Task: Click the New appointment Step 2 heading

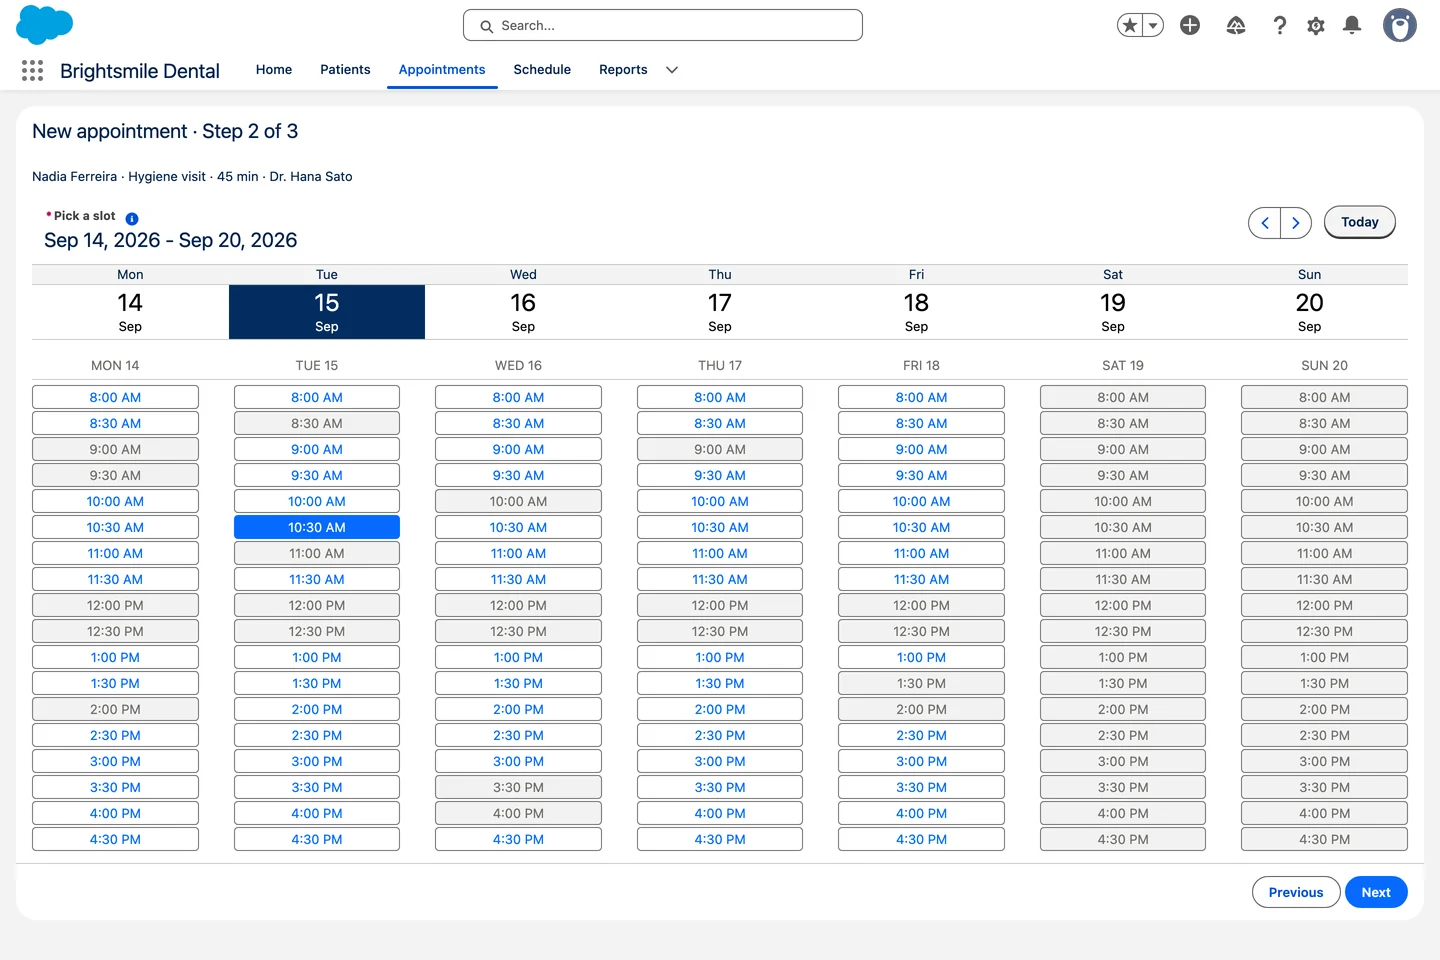Action: click(165, 132)
